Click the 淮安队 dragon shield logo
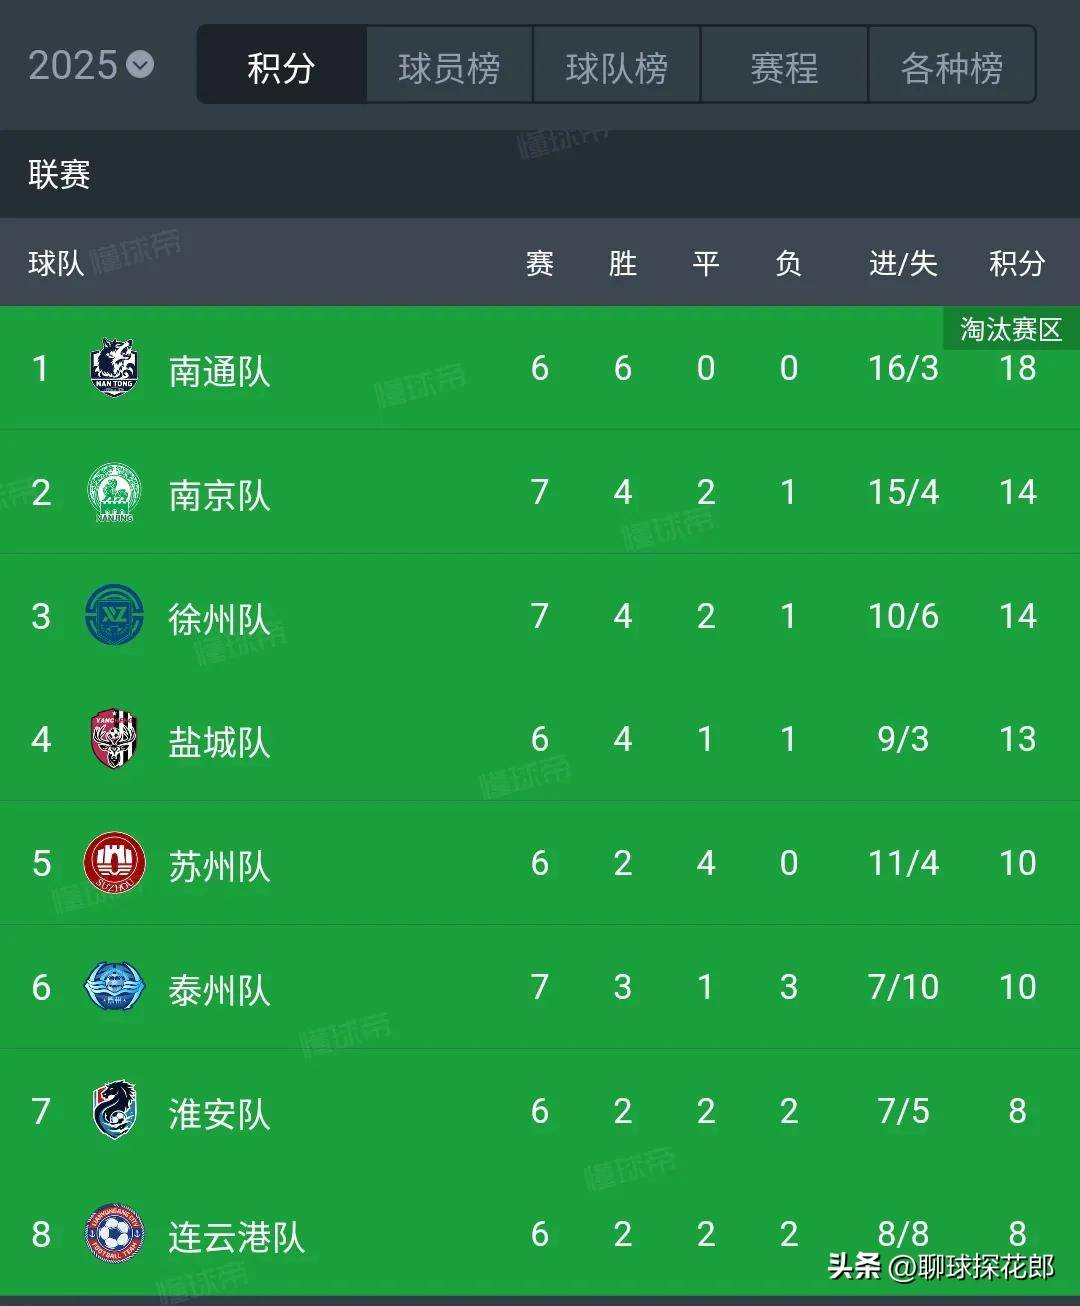Image resolution: width=1080 pixels, height=1306 pixels. click(114, 1110)
